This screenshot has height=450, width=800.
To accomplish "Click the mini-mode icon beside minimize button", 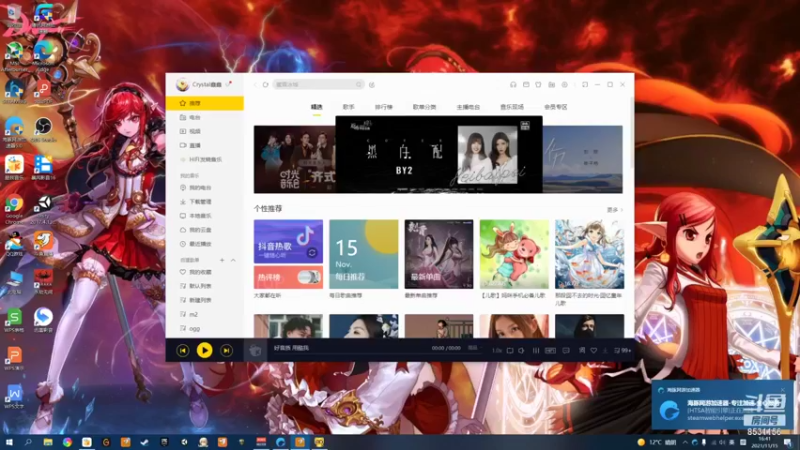I will 585,85.
